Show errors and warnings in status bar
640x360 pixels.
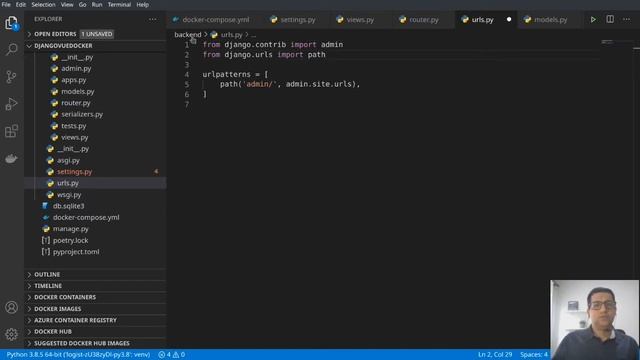(x=172, y=355)
